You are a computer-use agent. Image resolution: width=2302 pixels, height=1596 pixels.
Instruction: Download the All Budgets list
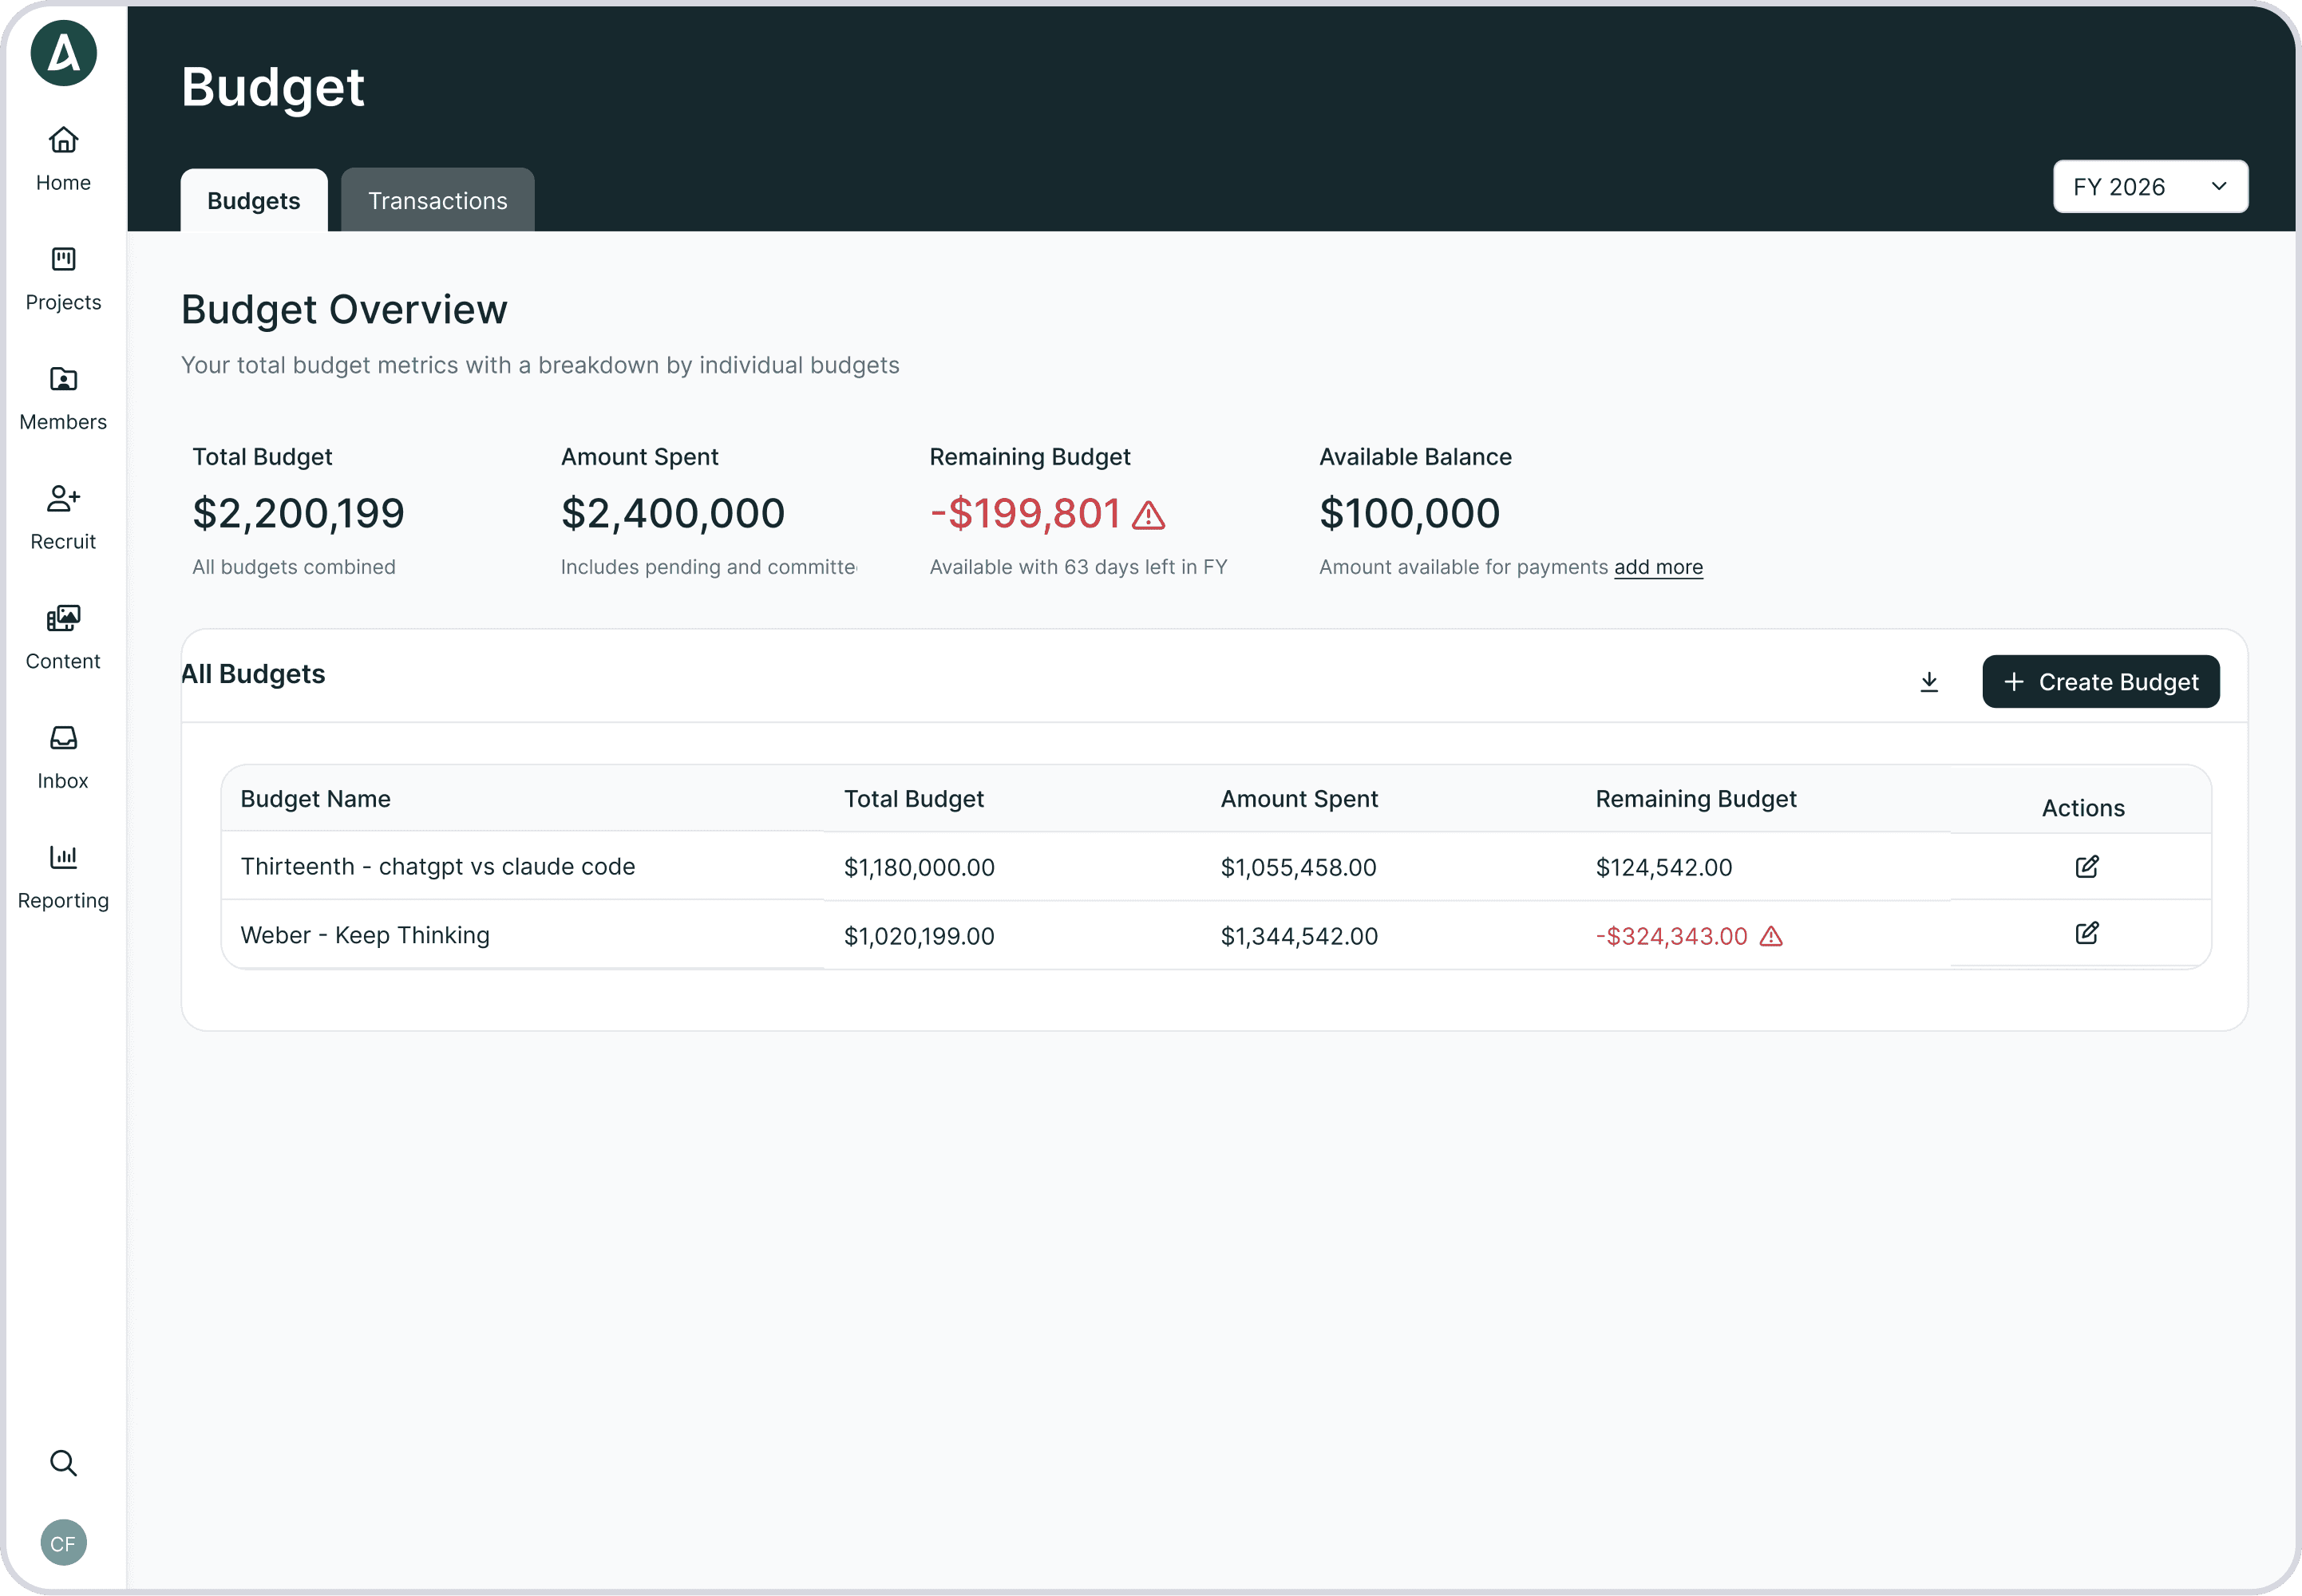(1929, 682)
